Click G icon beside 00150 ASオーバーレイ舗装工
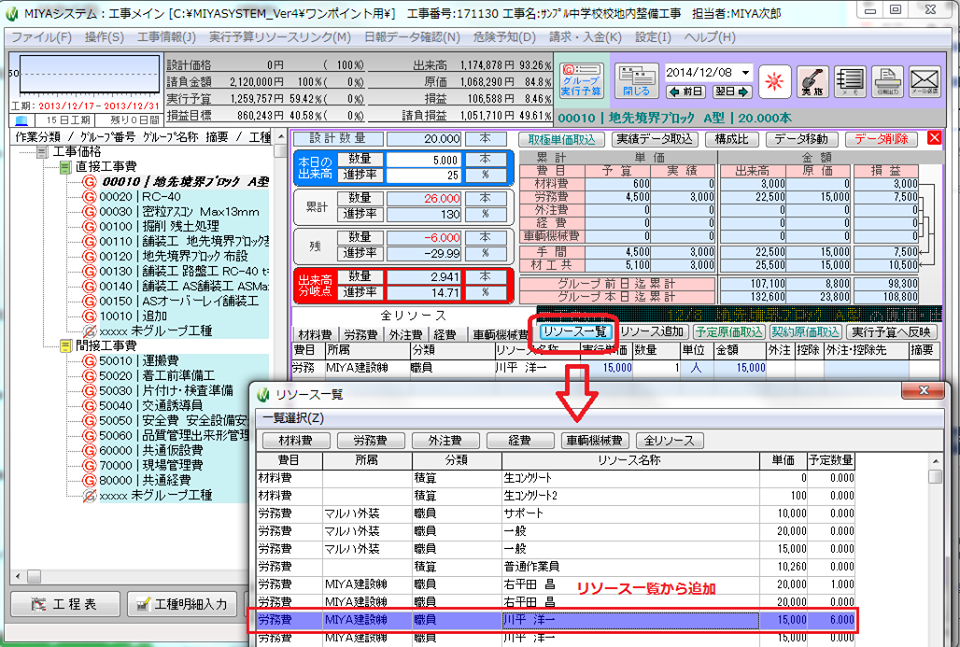The width and height of the screenshot is (960, 647). click(89, 301)
